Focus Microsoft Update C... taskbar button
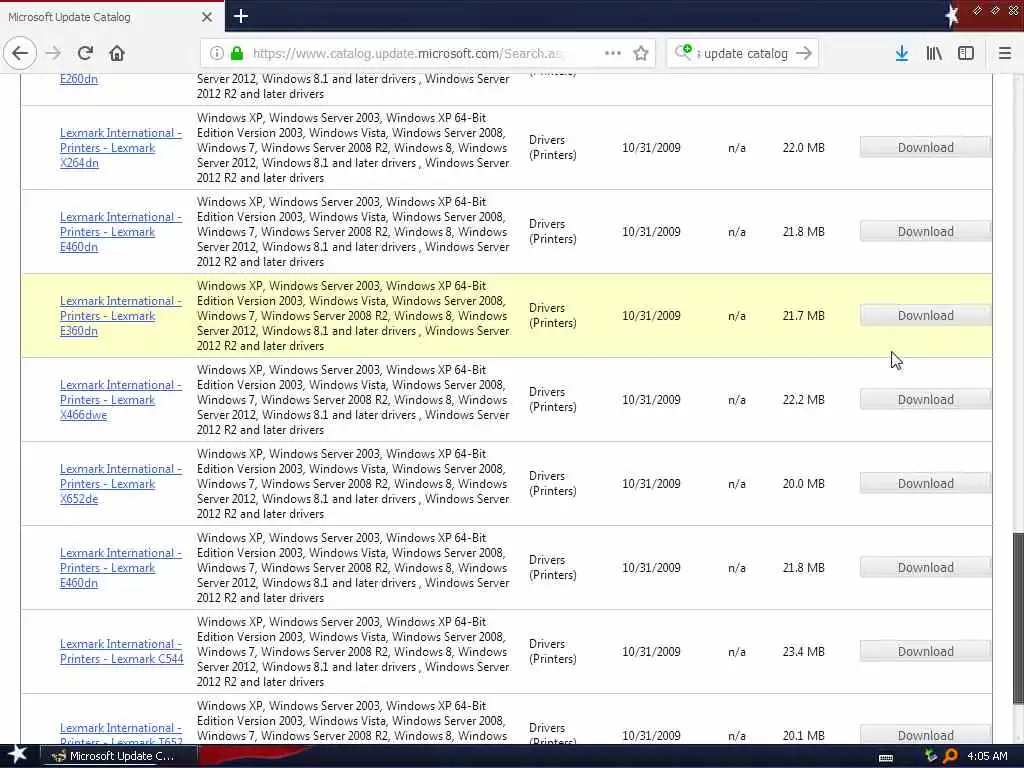The height and width of the screenshot is (768, 1024). (x=119, y=756)
